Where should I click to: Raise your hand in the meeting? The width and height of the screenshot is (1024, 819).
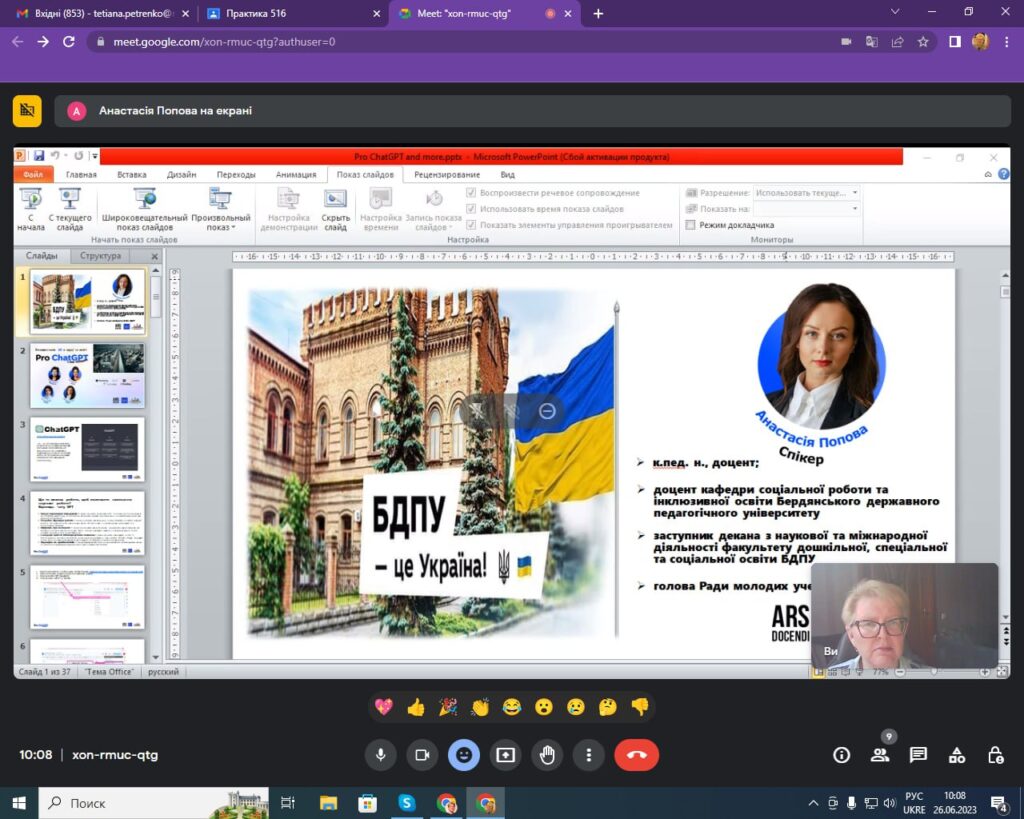548,755
